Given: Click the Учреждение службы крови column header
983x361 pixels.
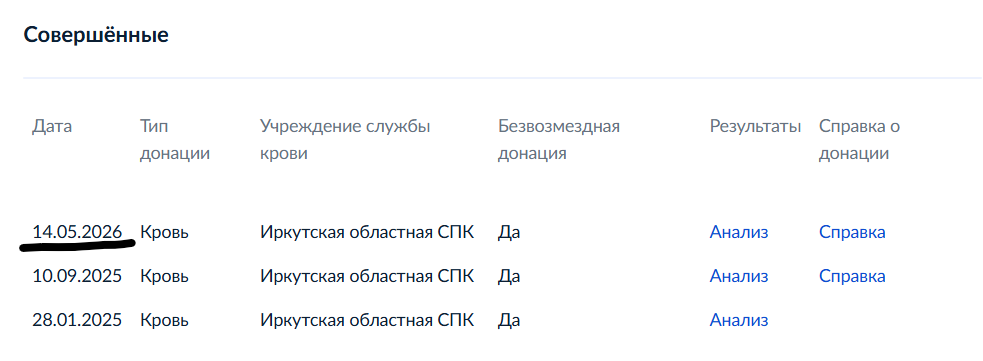Looking at the screenshot, I should click(x=345, y=140).
